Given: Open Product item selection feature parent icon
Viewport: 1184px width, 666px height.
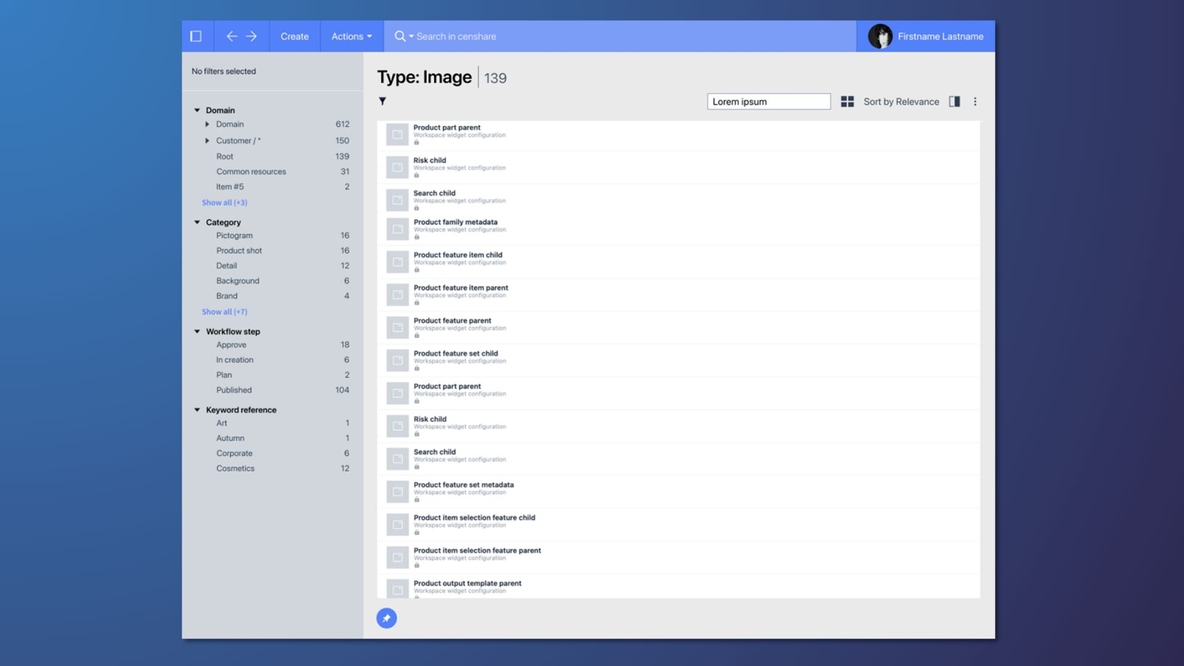Looking at the screenshot, I should point(397,557).
